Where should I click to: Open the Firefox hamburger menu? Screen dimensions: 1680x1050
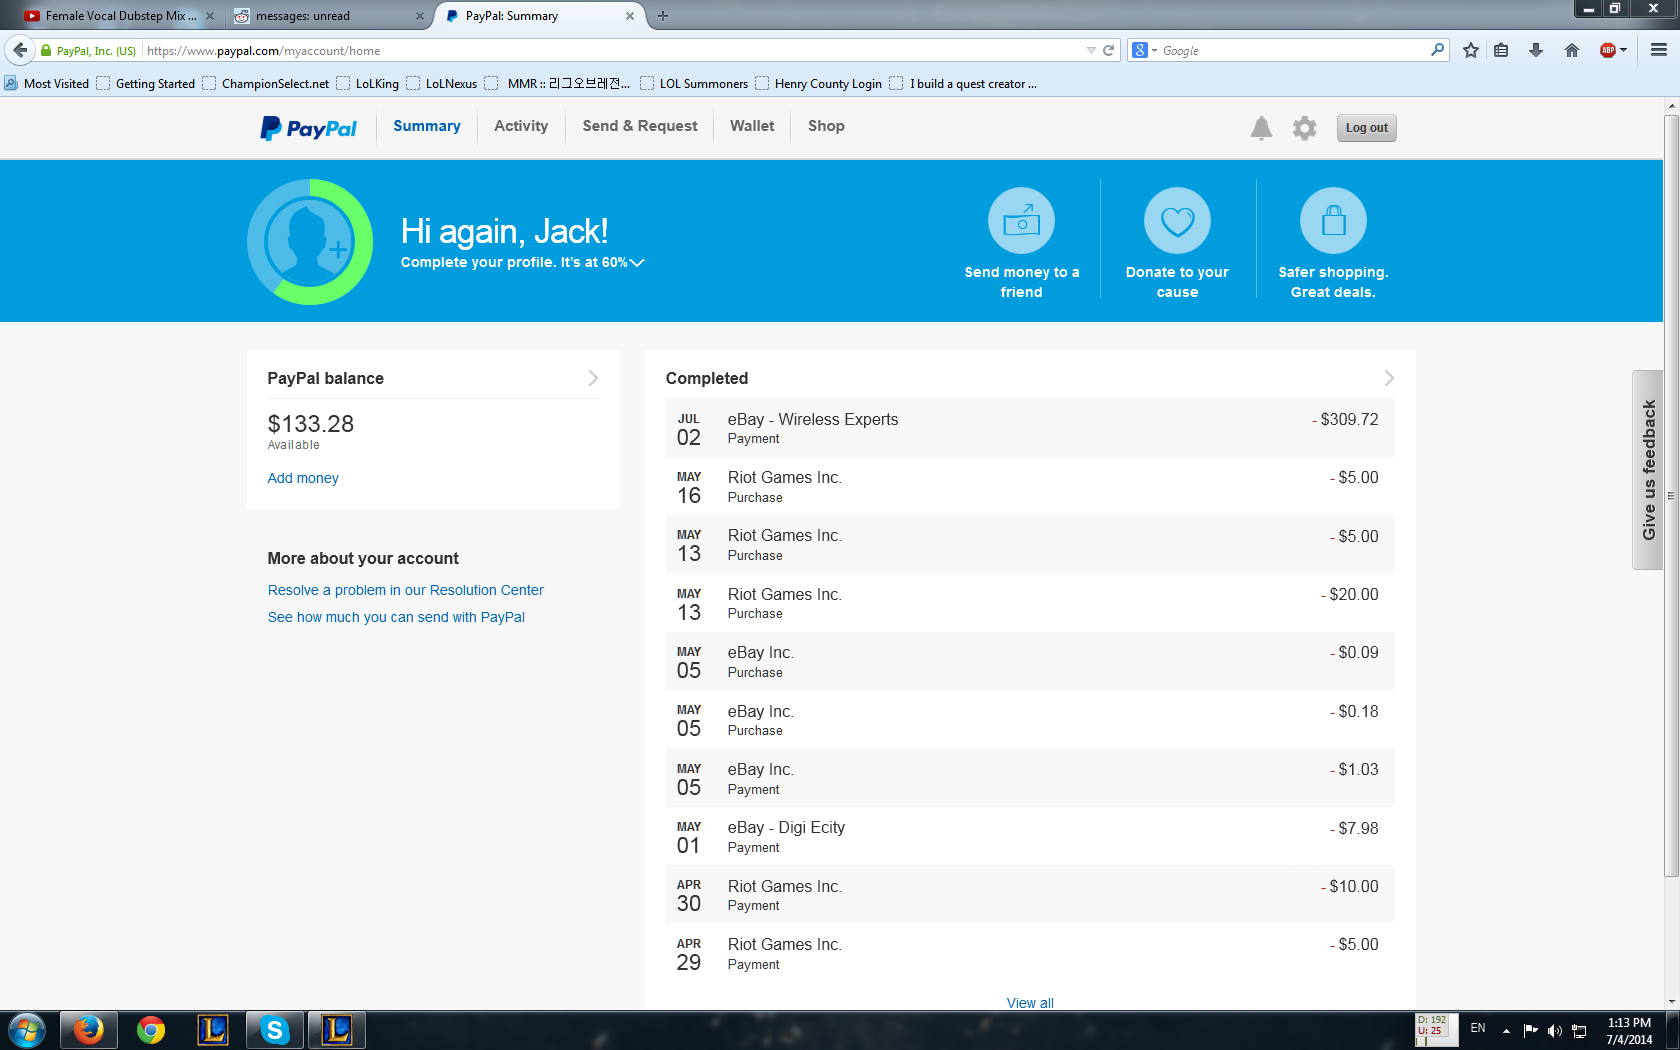(x=1659, y=50)
